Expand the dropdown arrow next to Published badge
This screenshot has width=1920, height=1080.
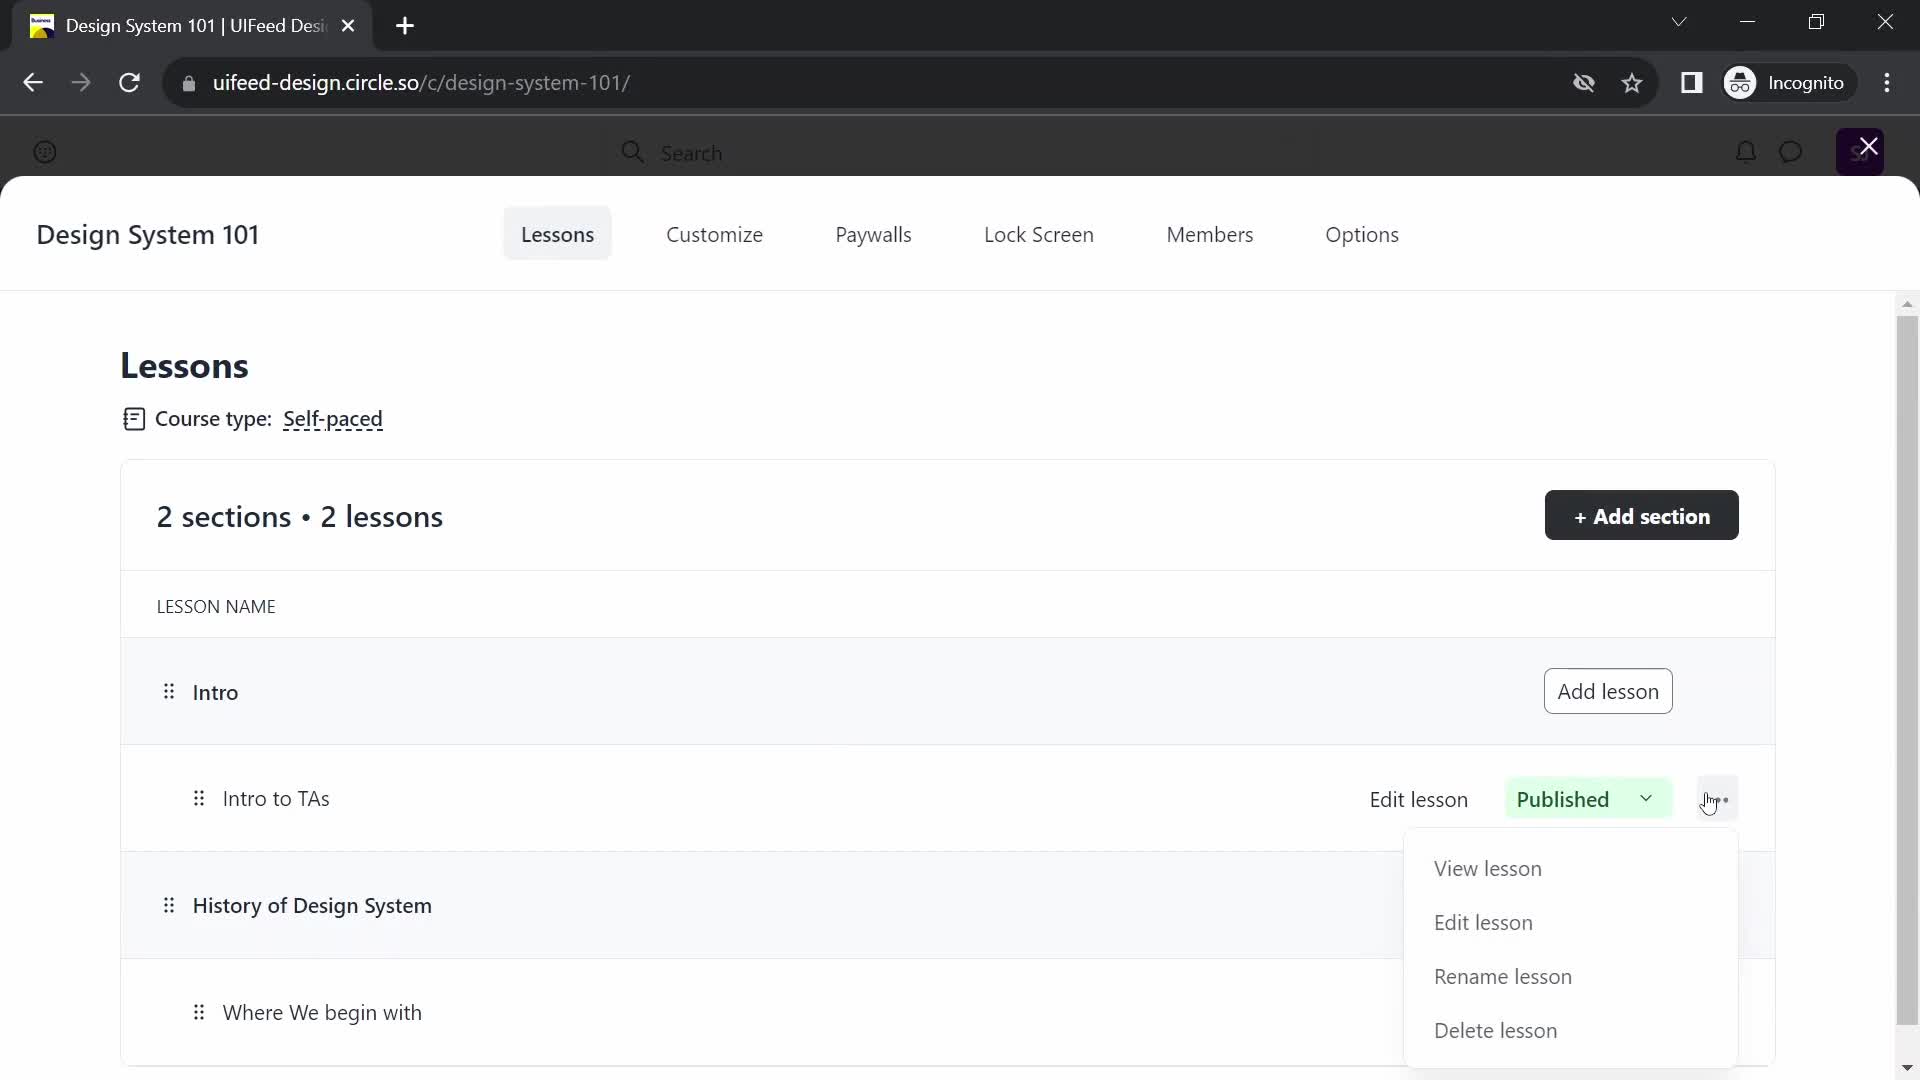coord(1646,798)
